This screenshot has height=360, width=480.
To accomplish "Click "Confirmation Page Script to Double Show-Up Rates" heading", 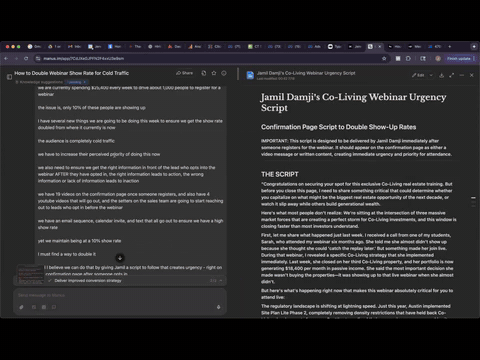I will 338,127.
